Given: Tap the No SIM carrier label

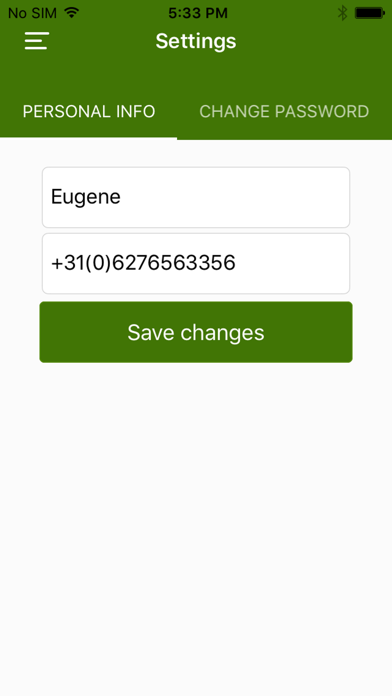Looking at the screenshot, I should point(32,13).
